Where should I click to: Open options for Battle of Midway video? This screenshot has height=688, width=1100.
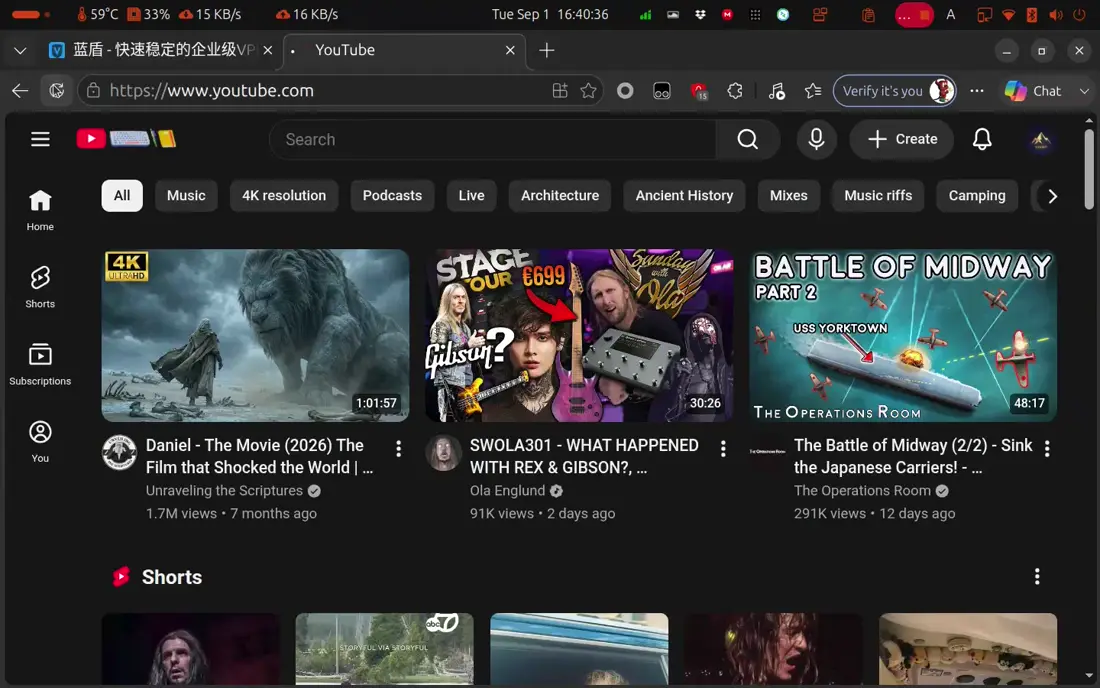[x=1047, y=449]
